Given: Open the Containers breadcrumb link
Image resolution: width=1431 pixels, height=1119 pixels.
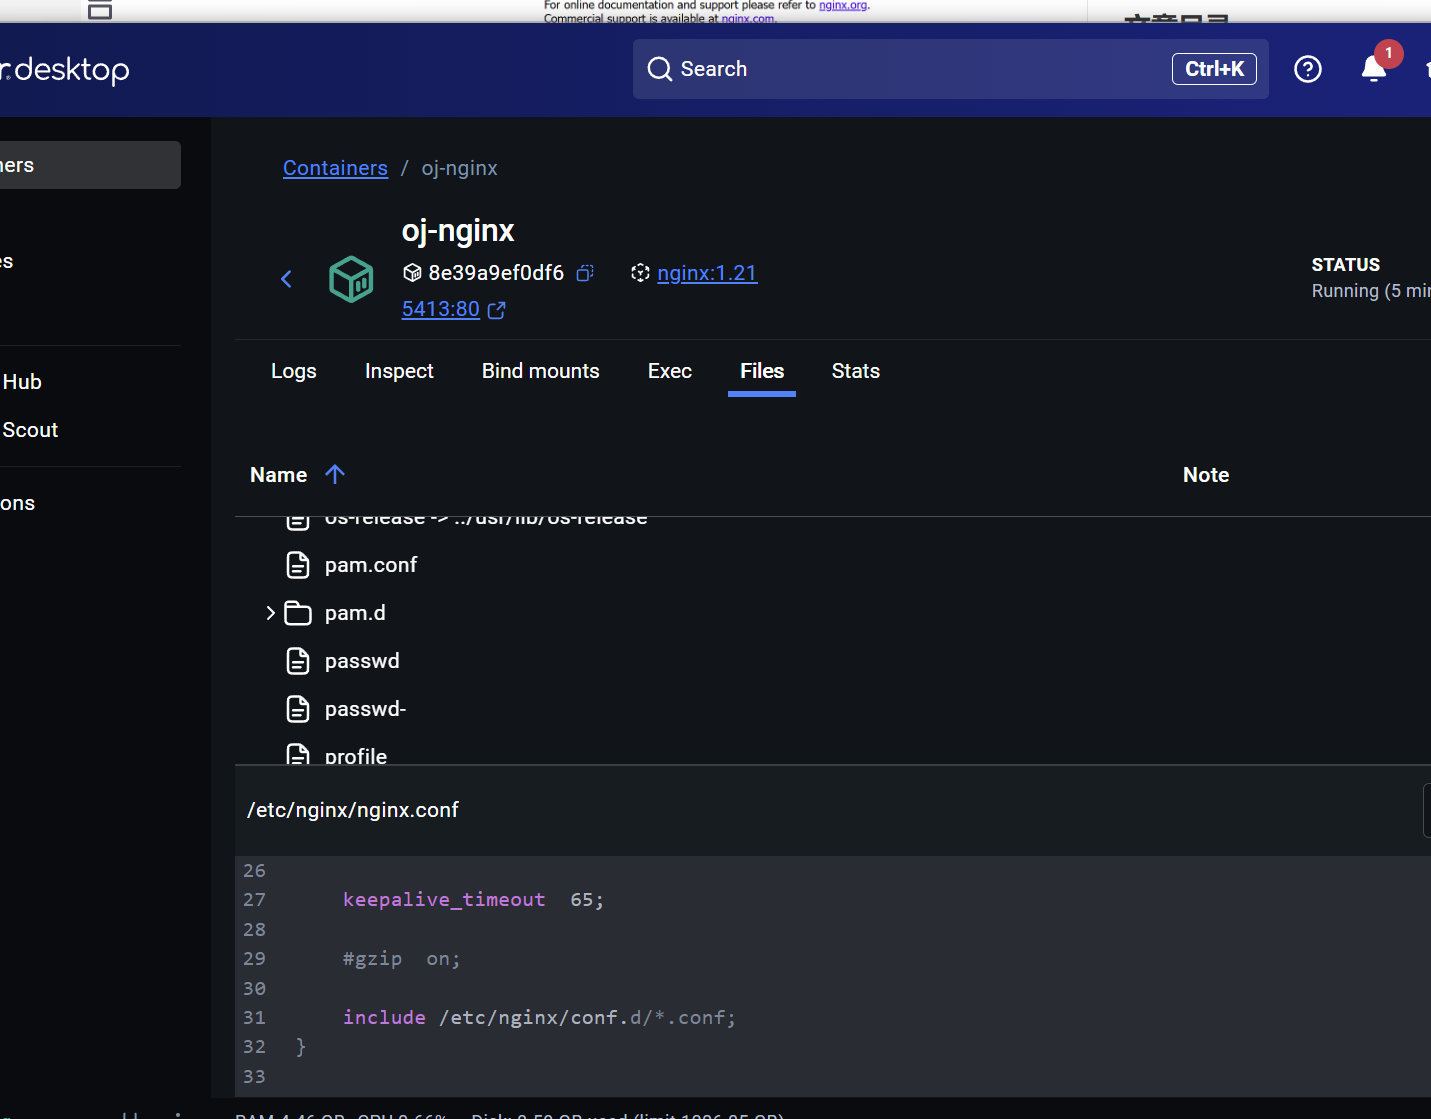Looking at the screenshot, I should point(335,168).
